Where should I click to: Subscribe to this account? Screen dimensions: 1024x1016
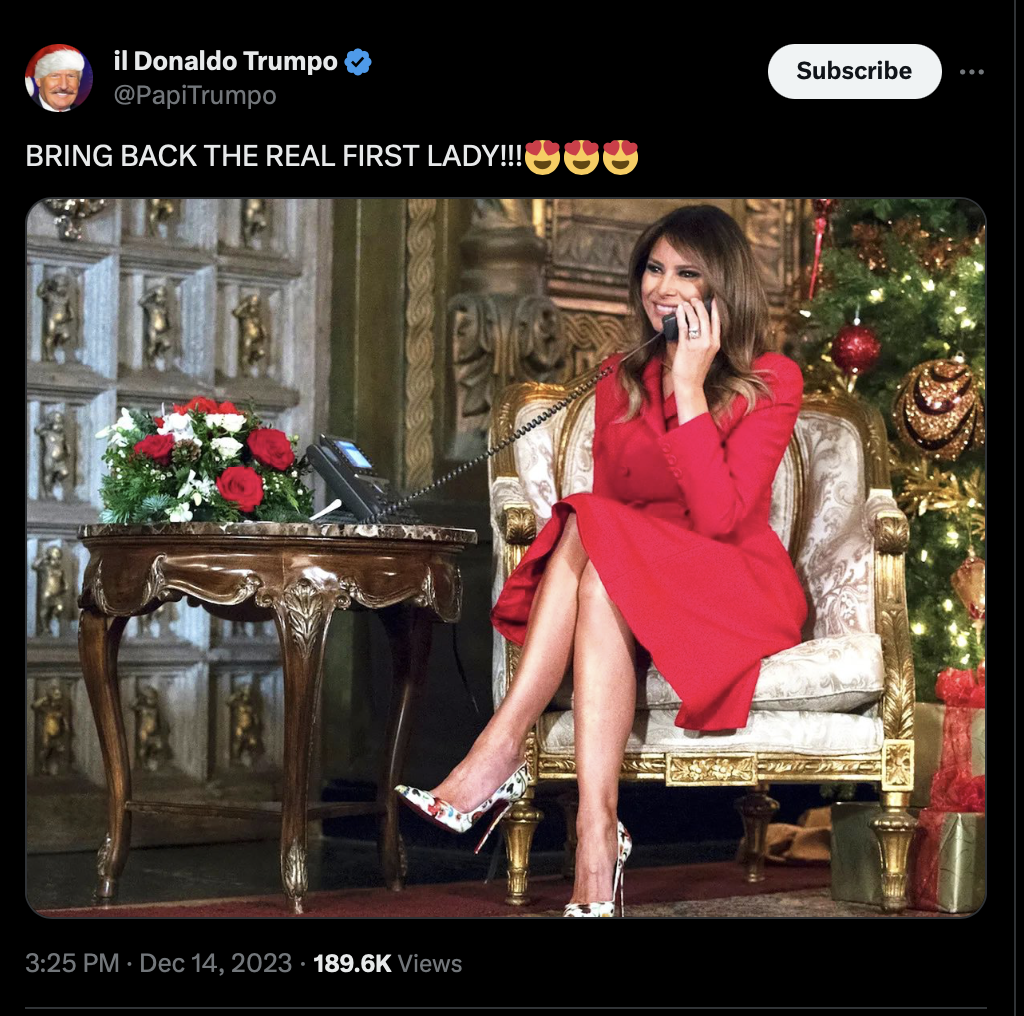pos(854,71)
